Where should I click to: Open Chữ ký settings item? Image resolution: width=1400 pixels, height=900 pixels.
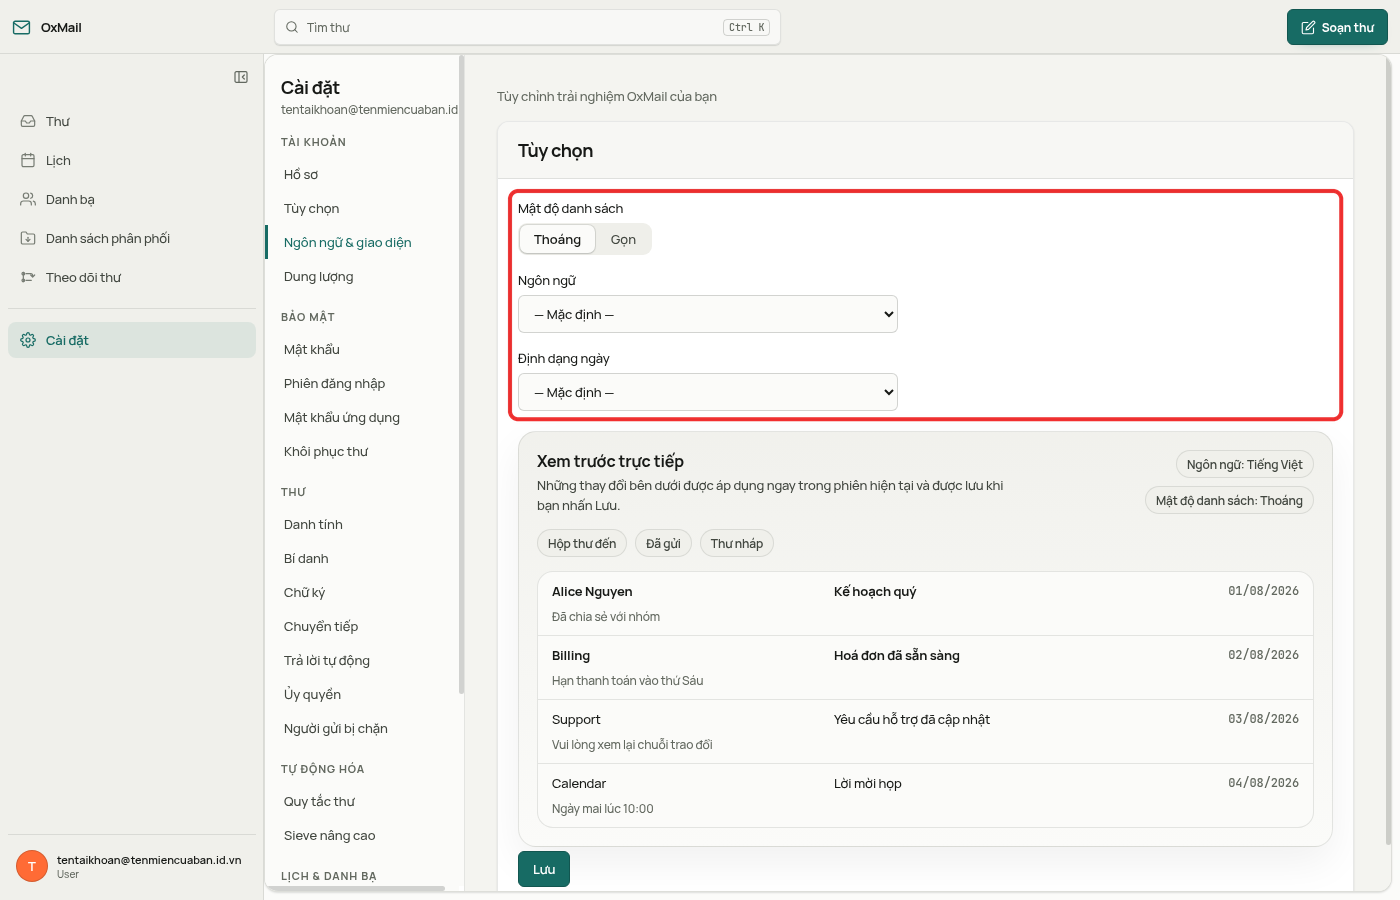(304, 592)
